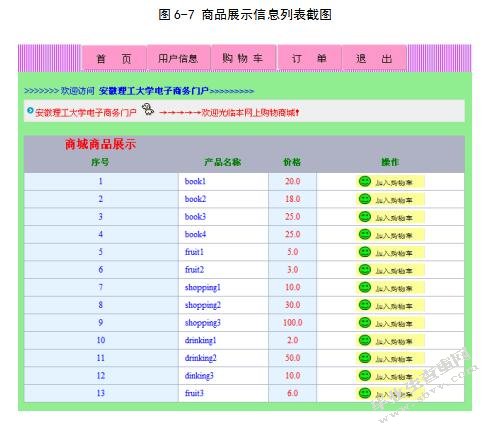Open the 用户信息 navigation tab
Screen dimensions: 490x429
[x=178, y=58]
